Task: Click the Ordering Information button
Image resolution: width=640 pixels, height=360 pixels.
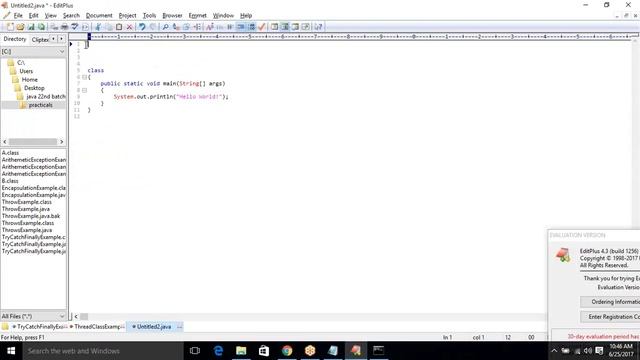Action: coord(610,302)
